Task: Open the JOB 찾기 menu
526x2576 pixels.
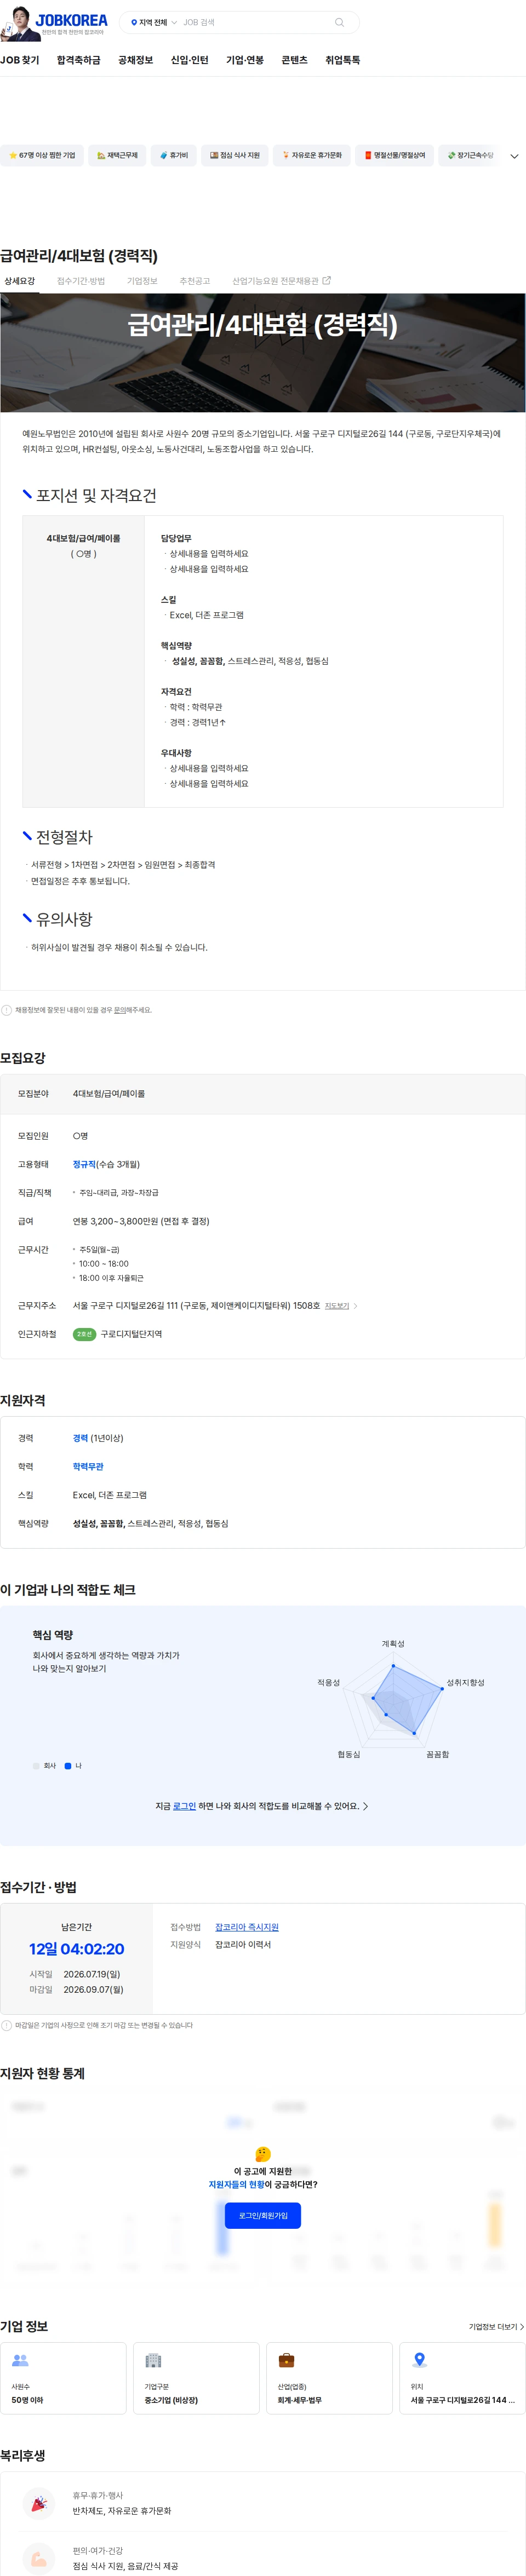Action: pyautogui.click(x=20, y=60)
